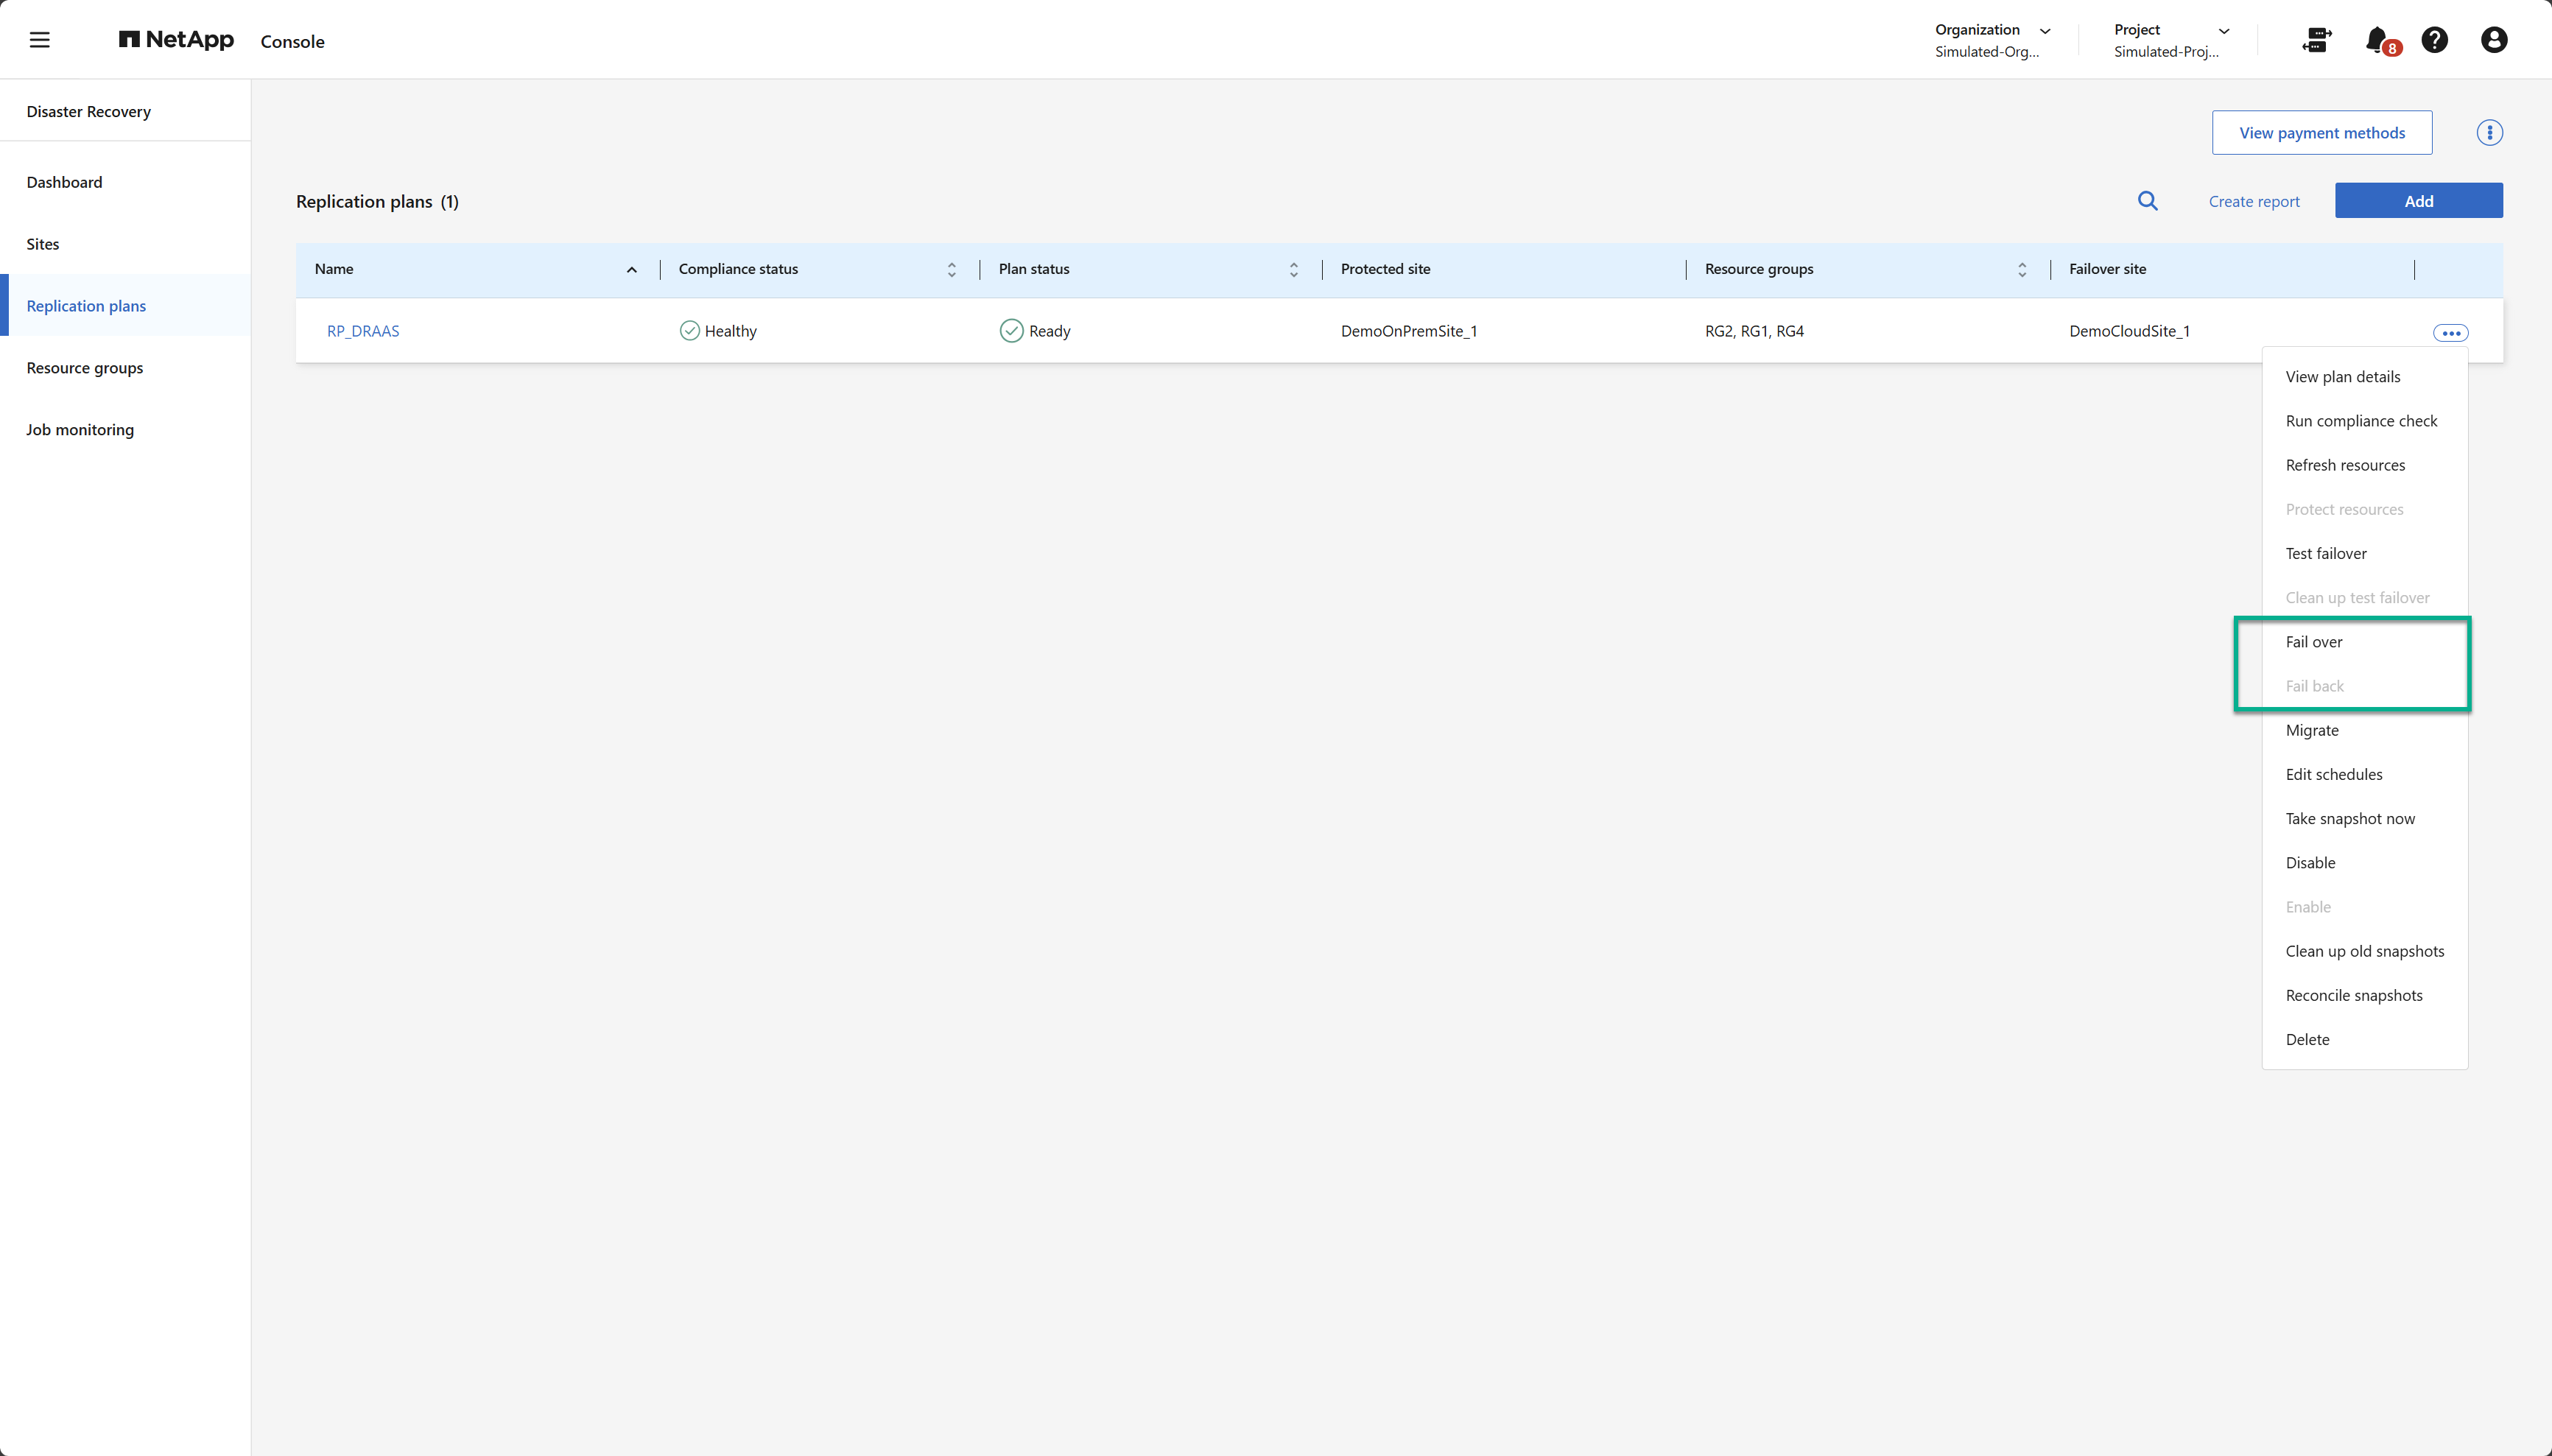Open the user account profile icon
This screenshot has height=1456, width=2552.
(2493, 40)
